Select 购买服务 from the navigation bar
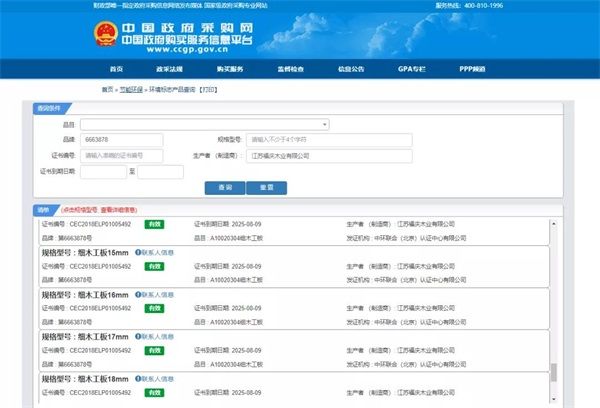Viewport: 600px width, 408px height. 229,70
